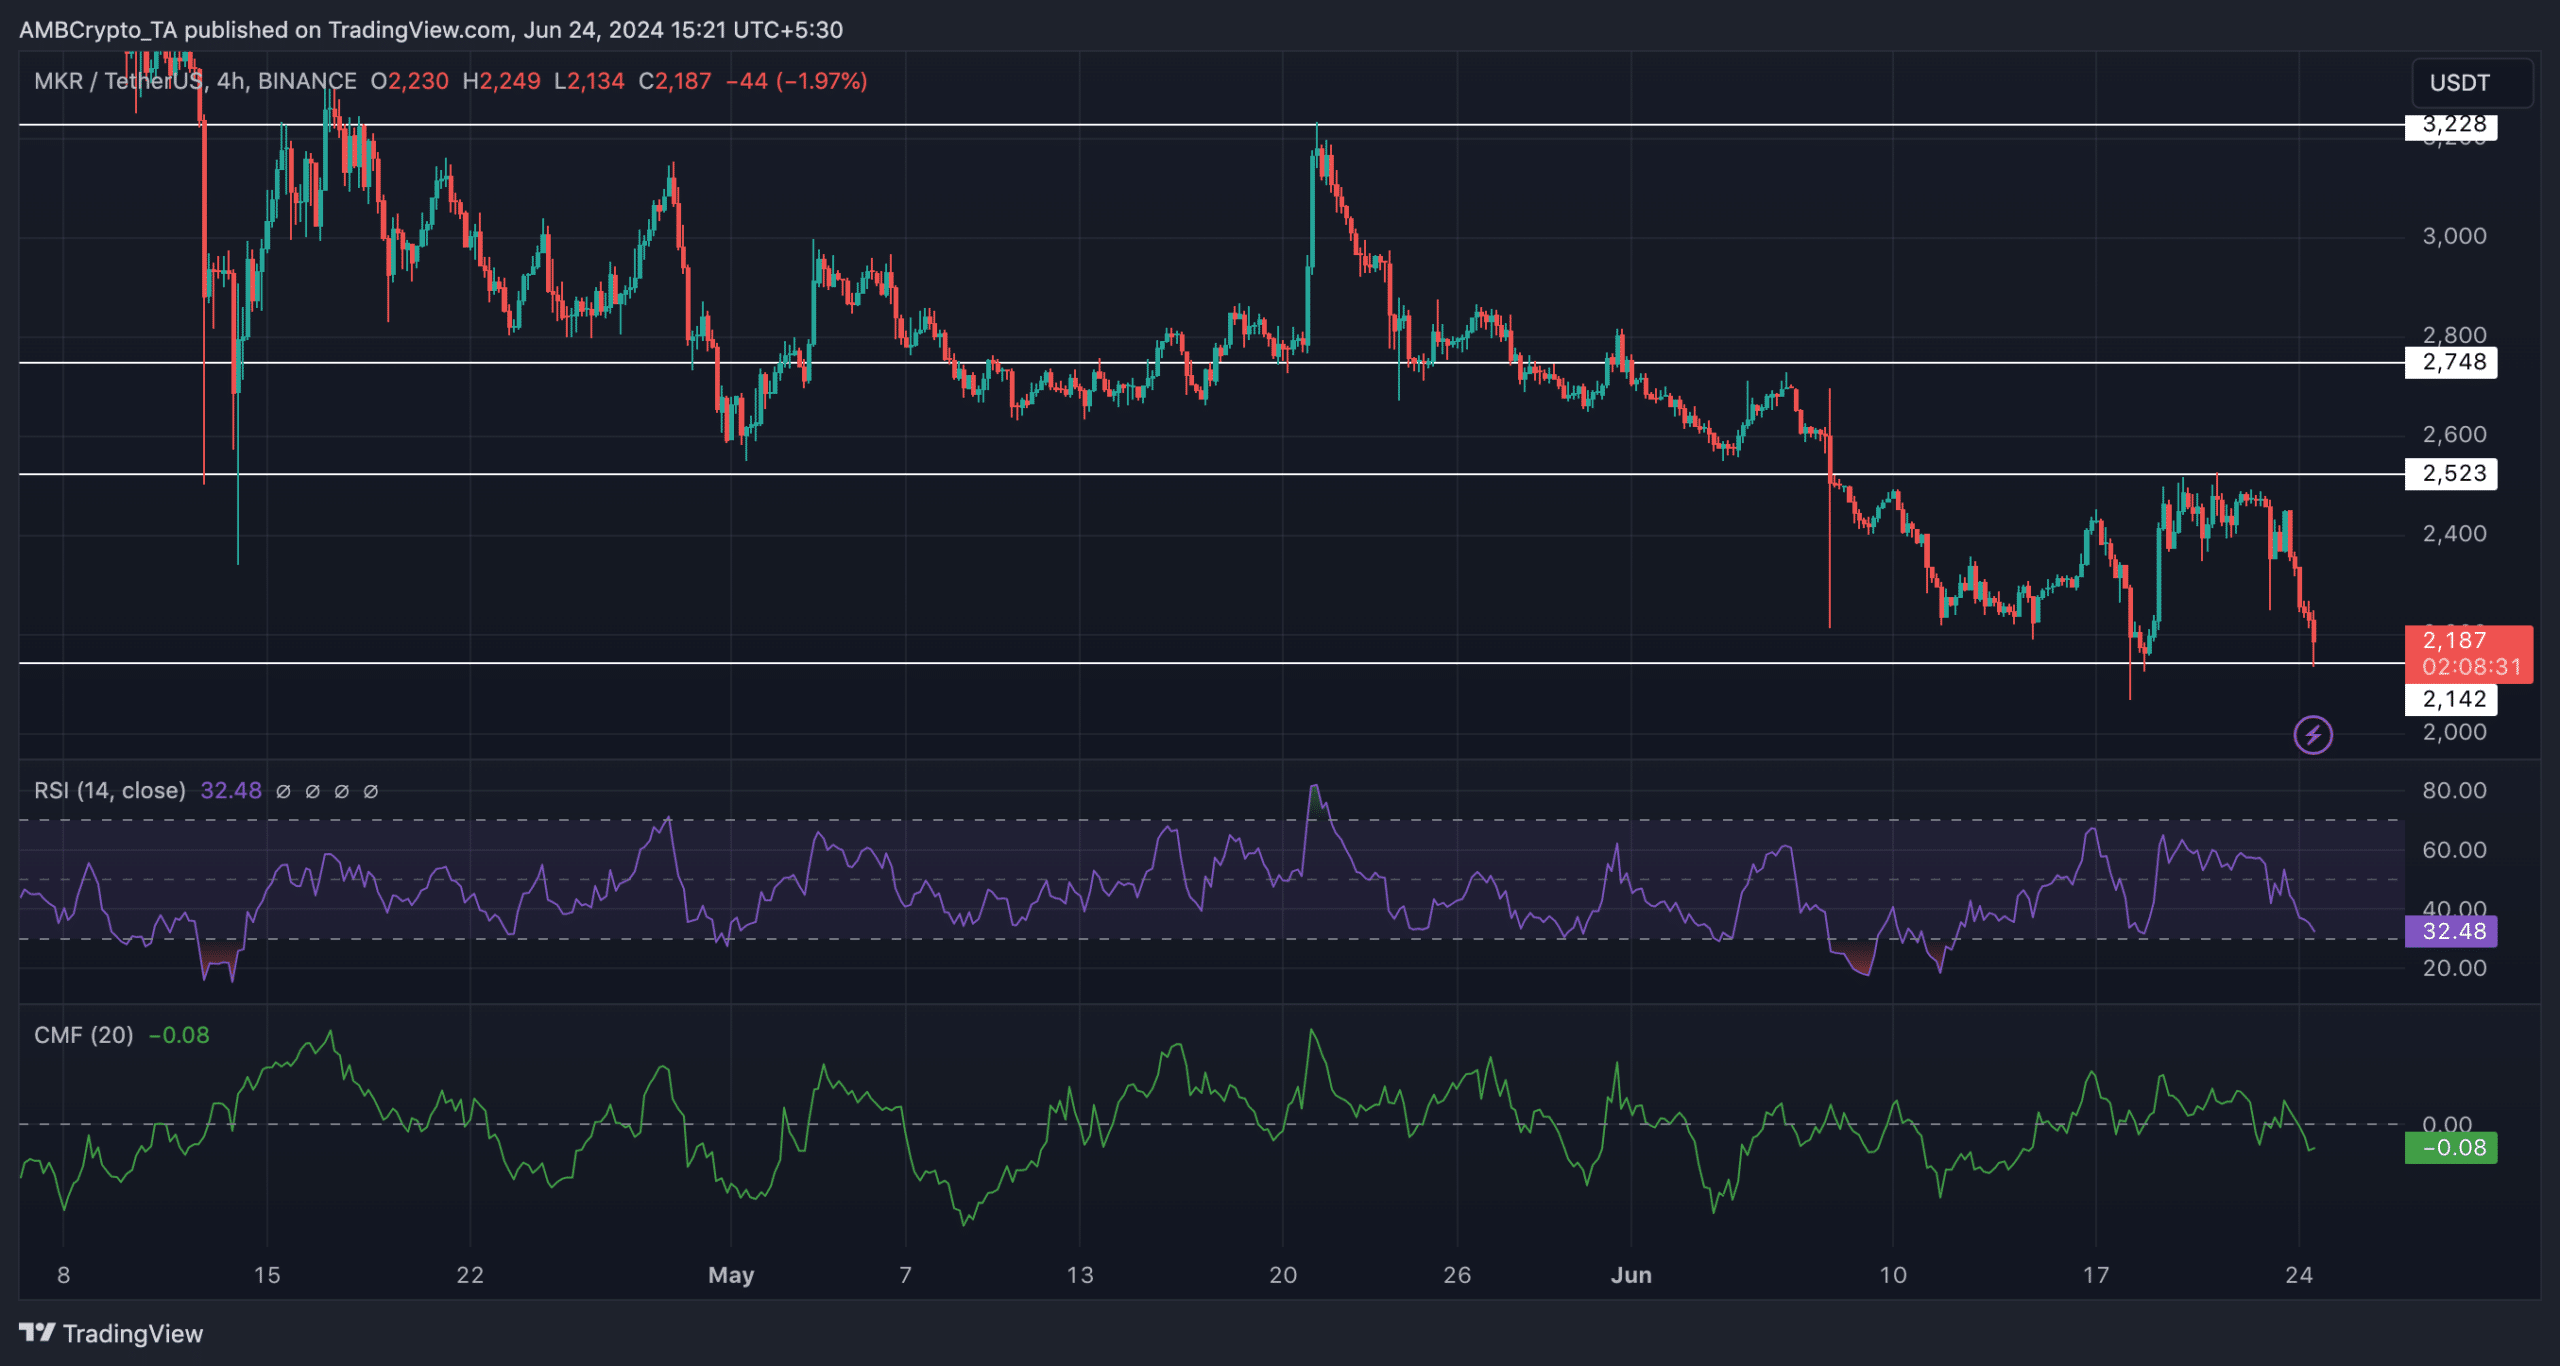The width and height of the screenshot is (2560, 1366).
Task: Click the red 2,187 current price label
Action: (2469, 640)
